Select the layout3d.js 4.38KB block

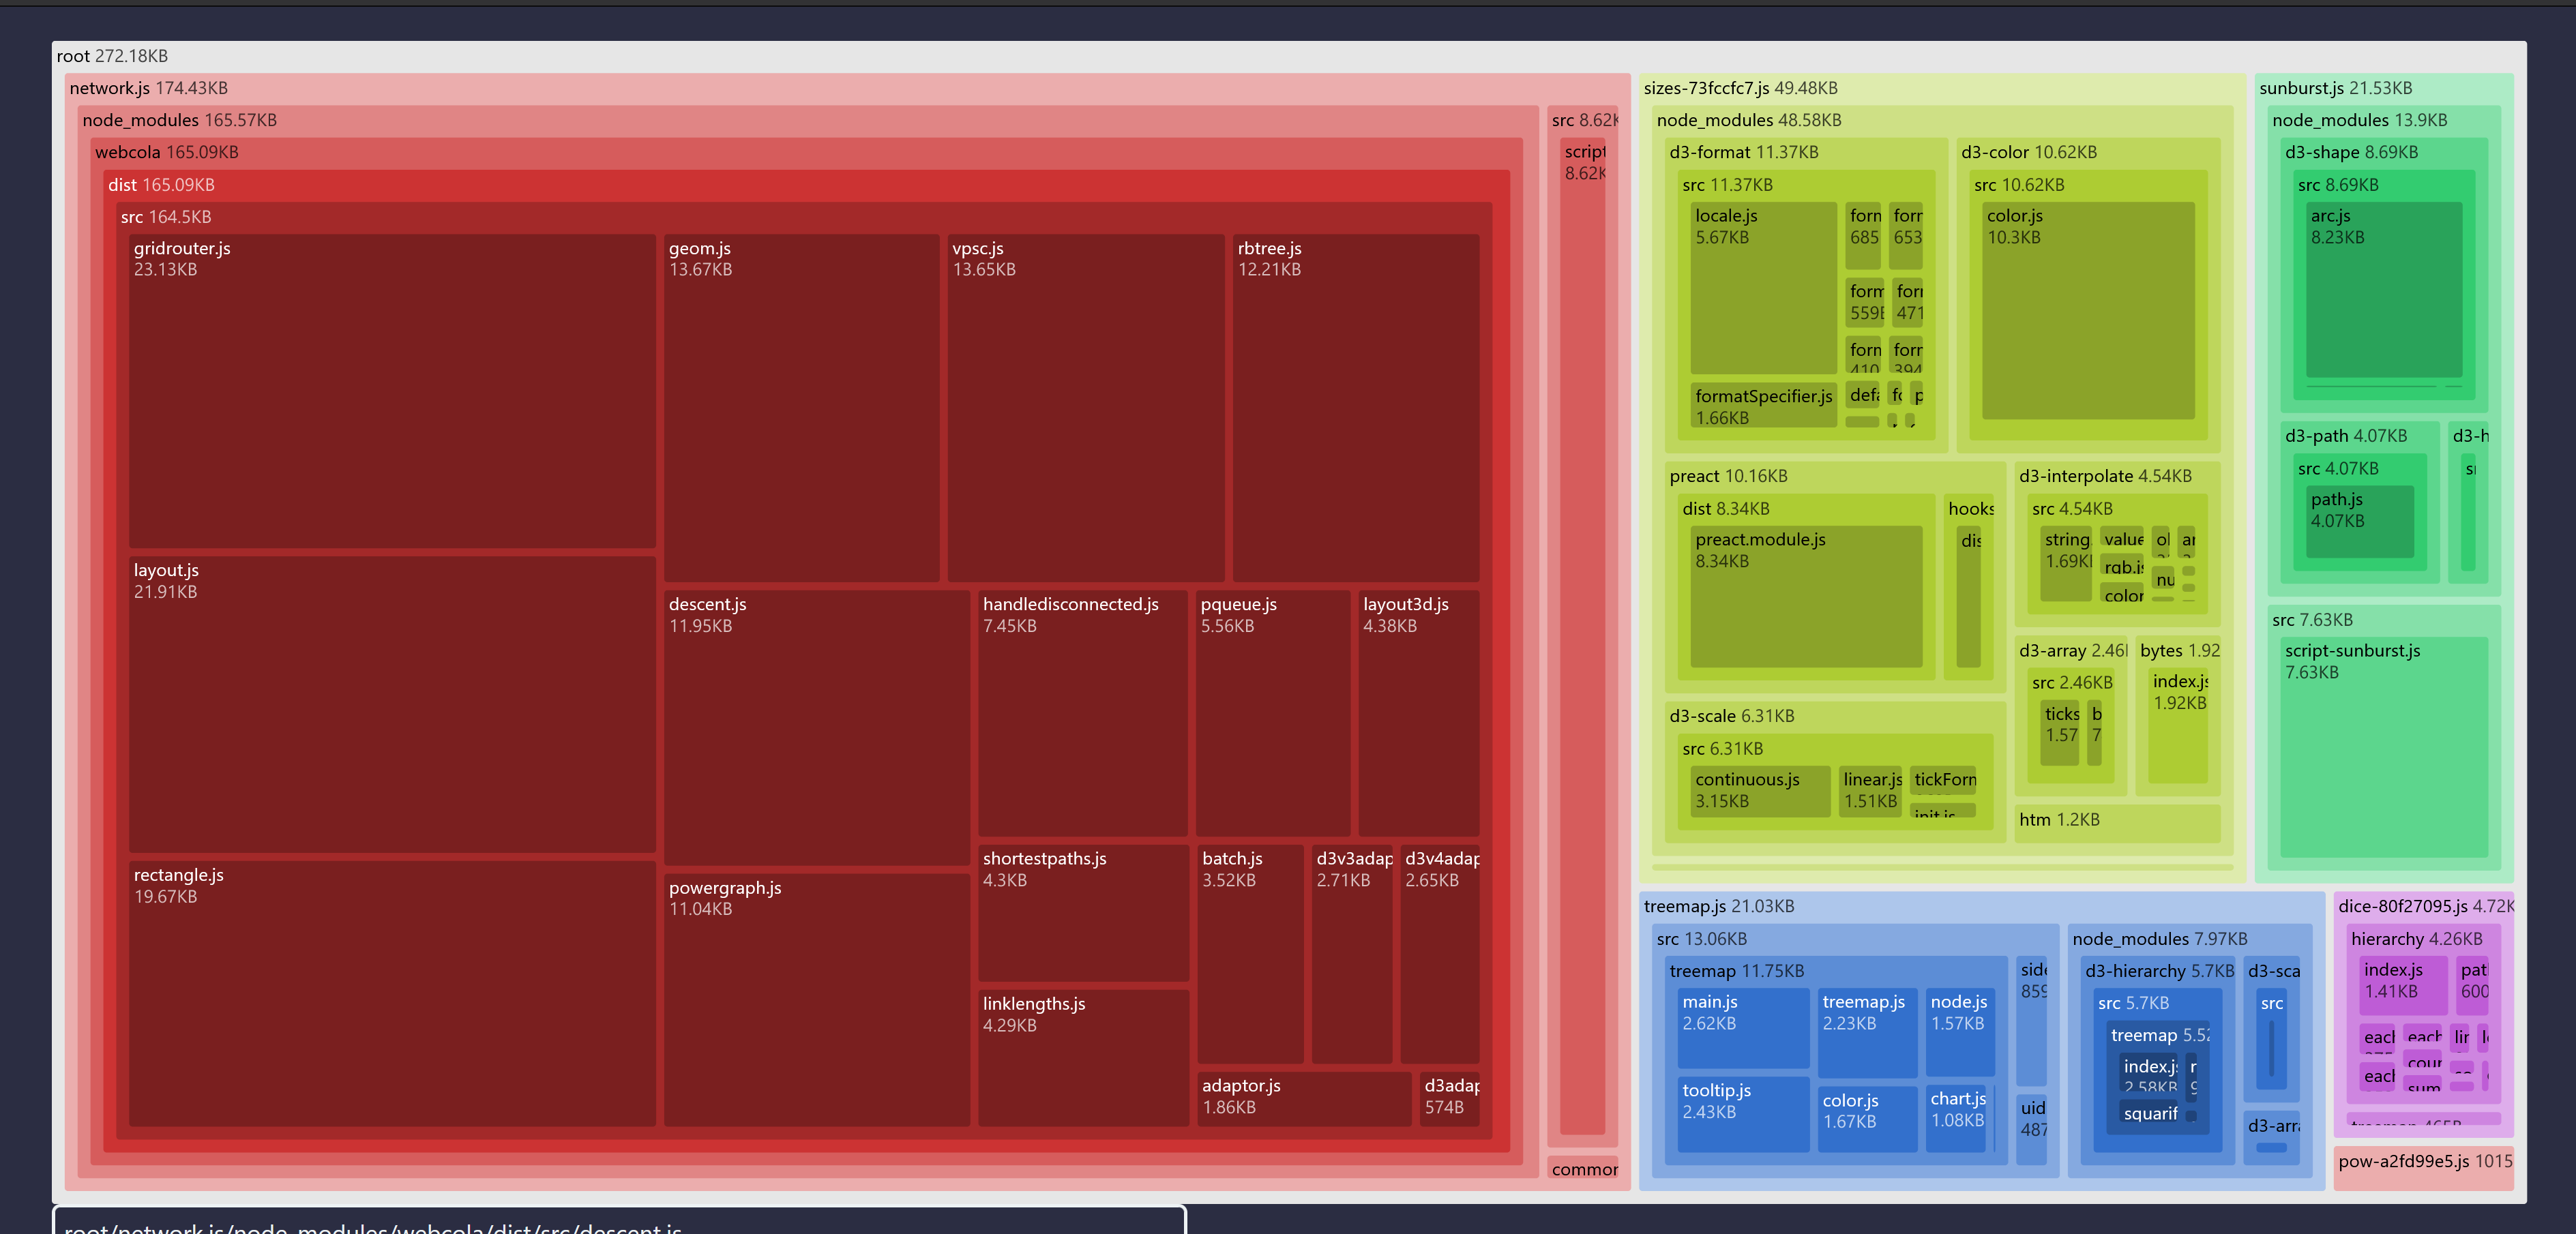(x=1418, y=713)
